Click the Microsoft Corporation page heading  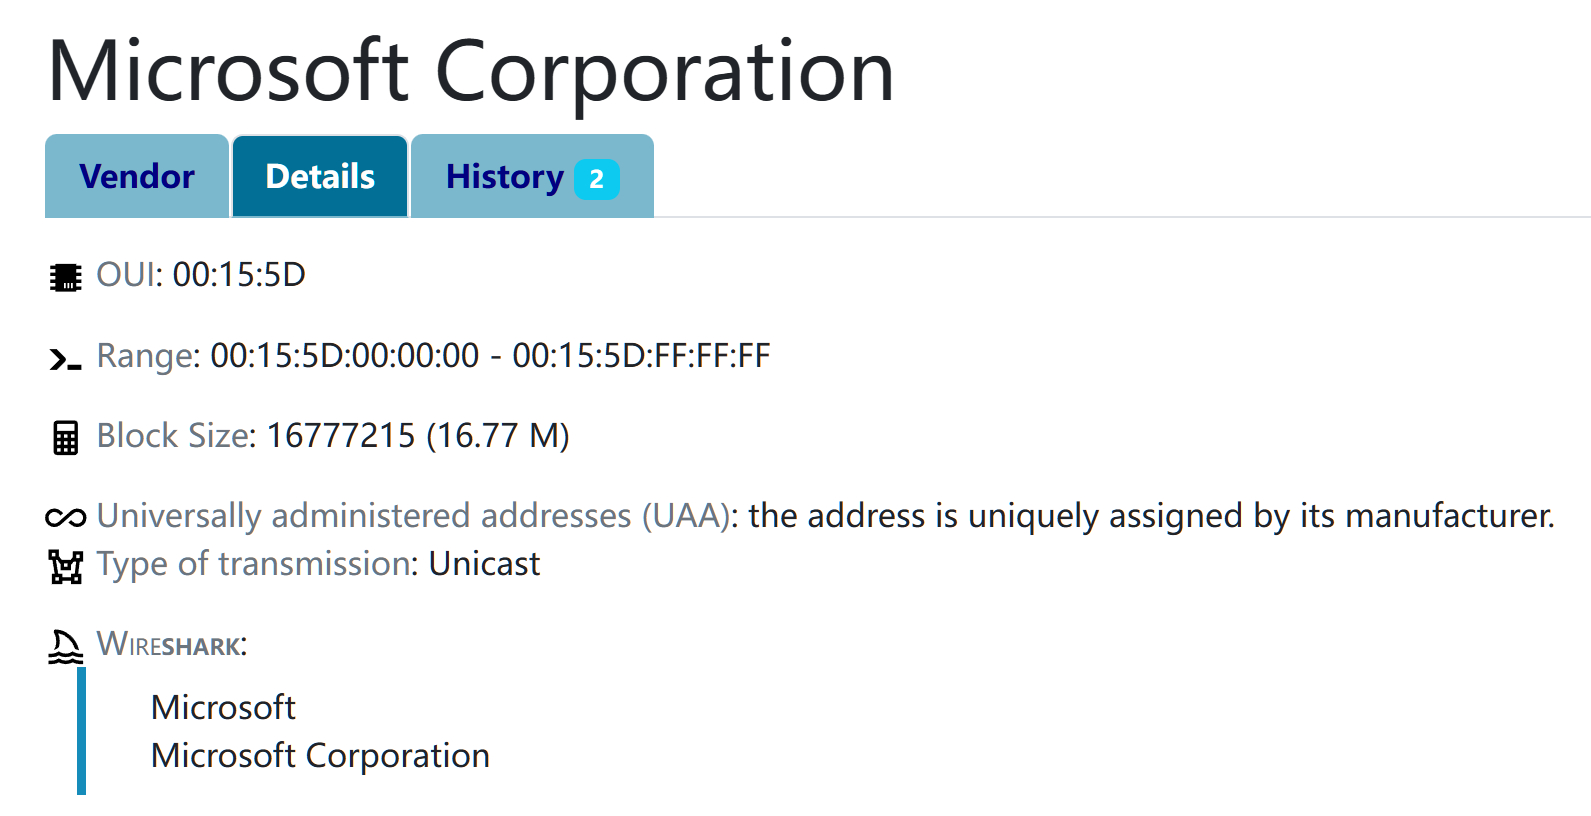(470, 72)
